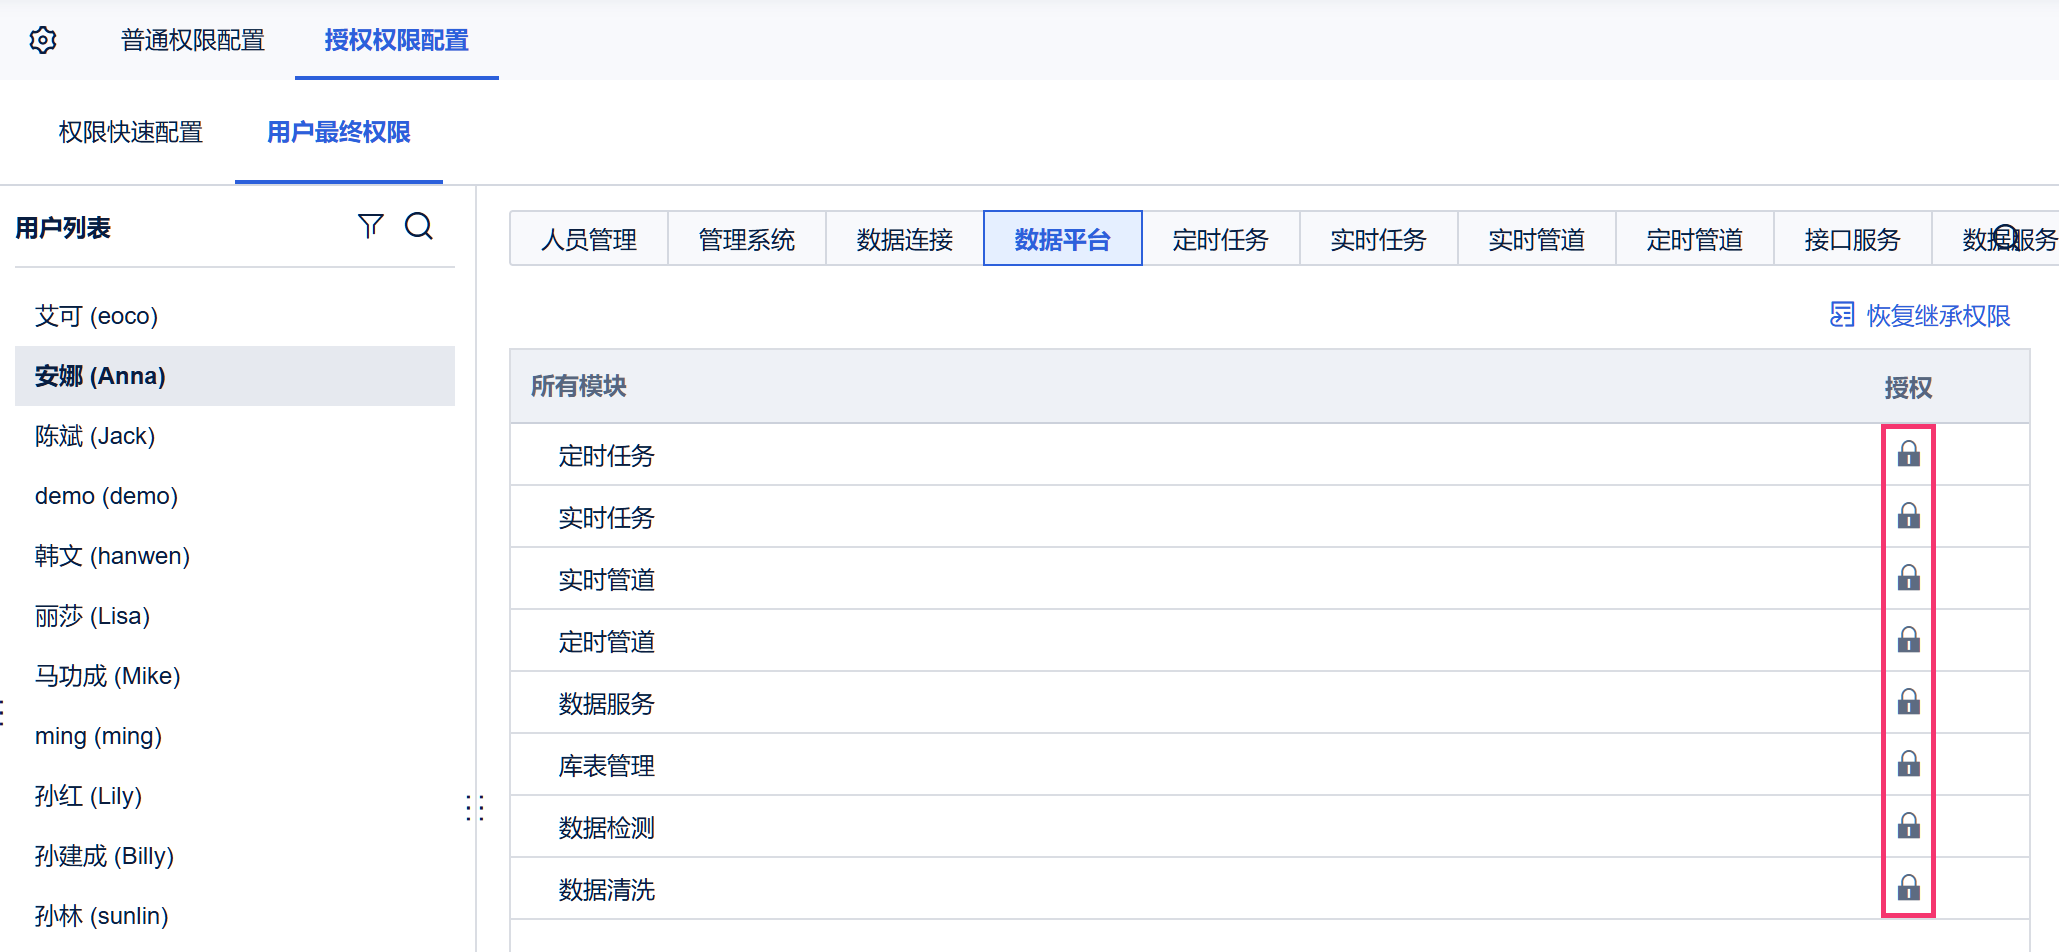Toggle authorization lock for 数据服务 row

pyautogui.click(x=1908, y=702)
